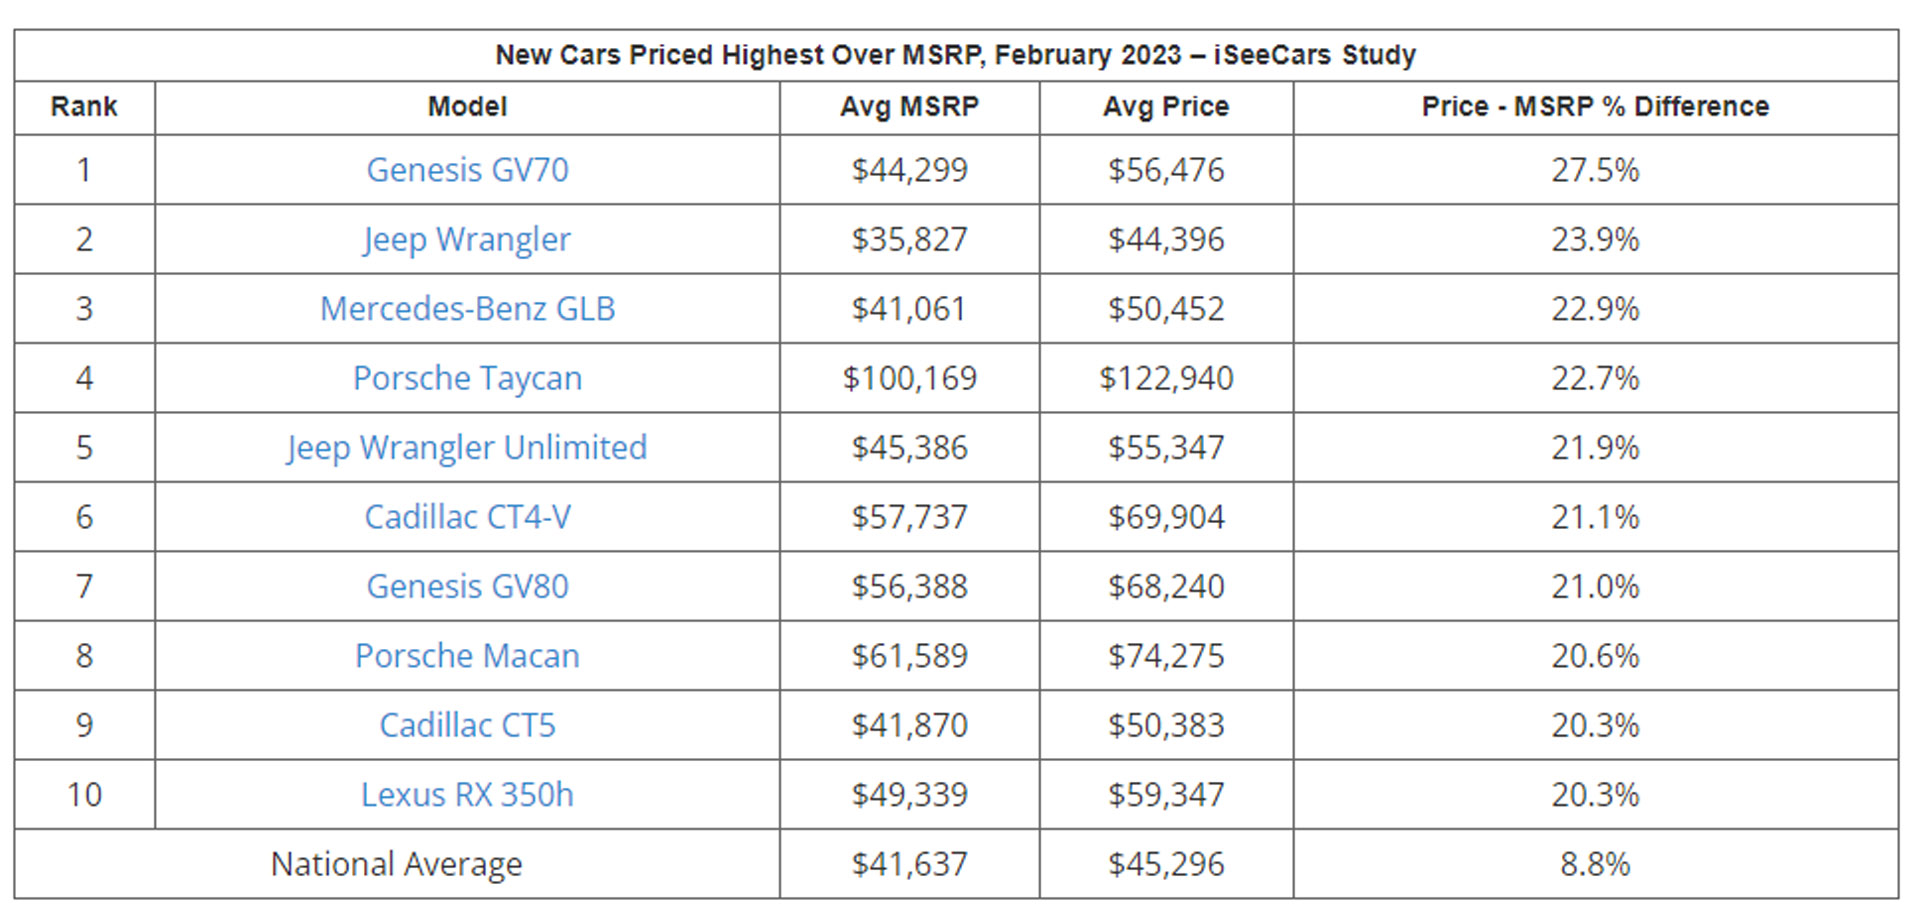The height and width of the screenshot is (921, 1920).
Task: Click the Jeep Wrangler model link
Action: [467, 240]
